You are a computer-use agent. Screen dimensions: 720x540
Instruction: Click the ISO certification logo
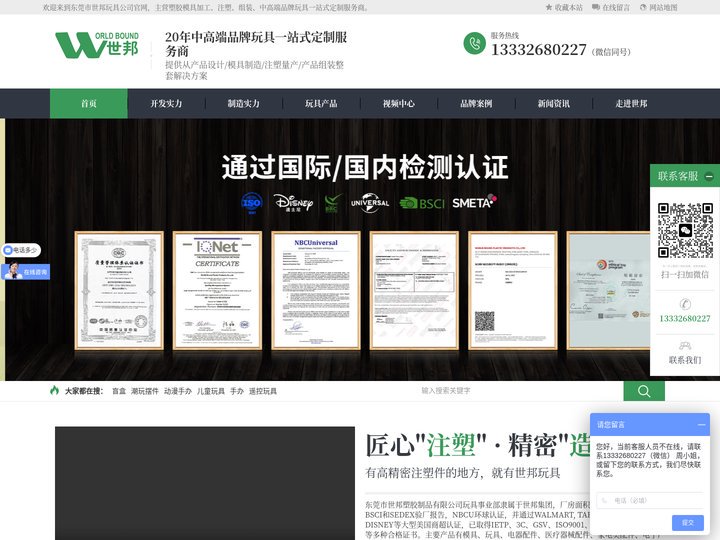pyautogui.click(x=252, y=202)
